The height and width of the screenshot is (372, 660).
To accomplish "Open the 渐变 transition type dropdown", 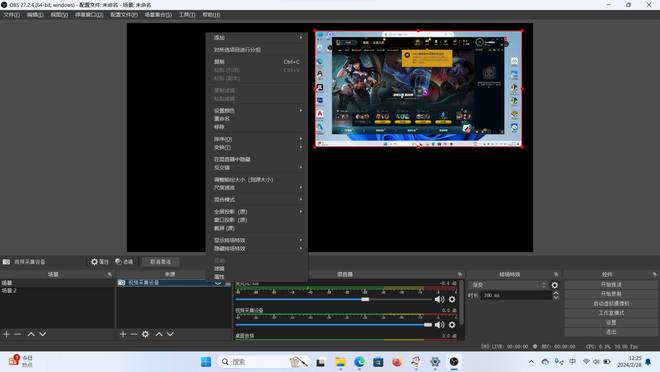I will coord(508,285).
